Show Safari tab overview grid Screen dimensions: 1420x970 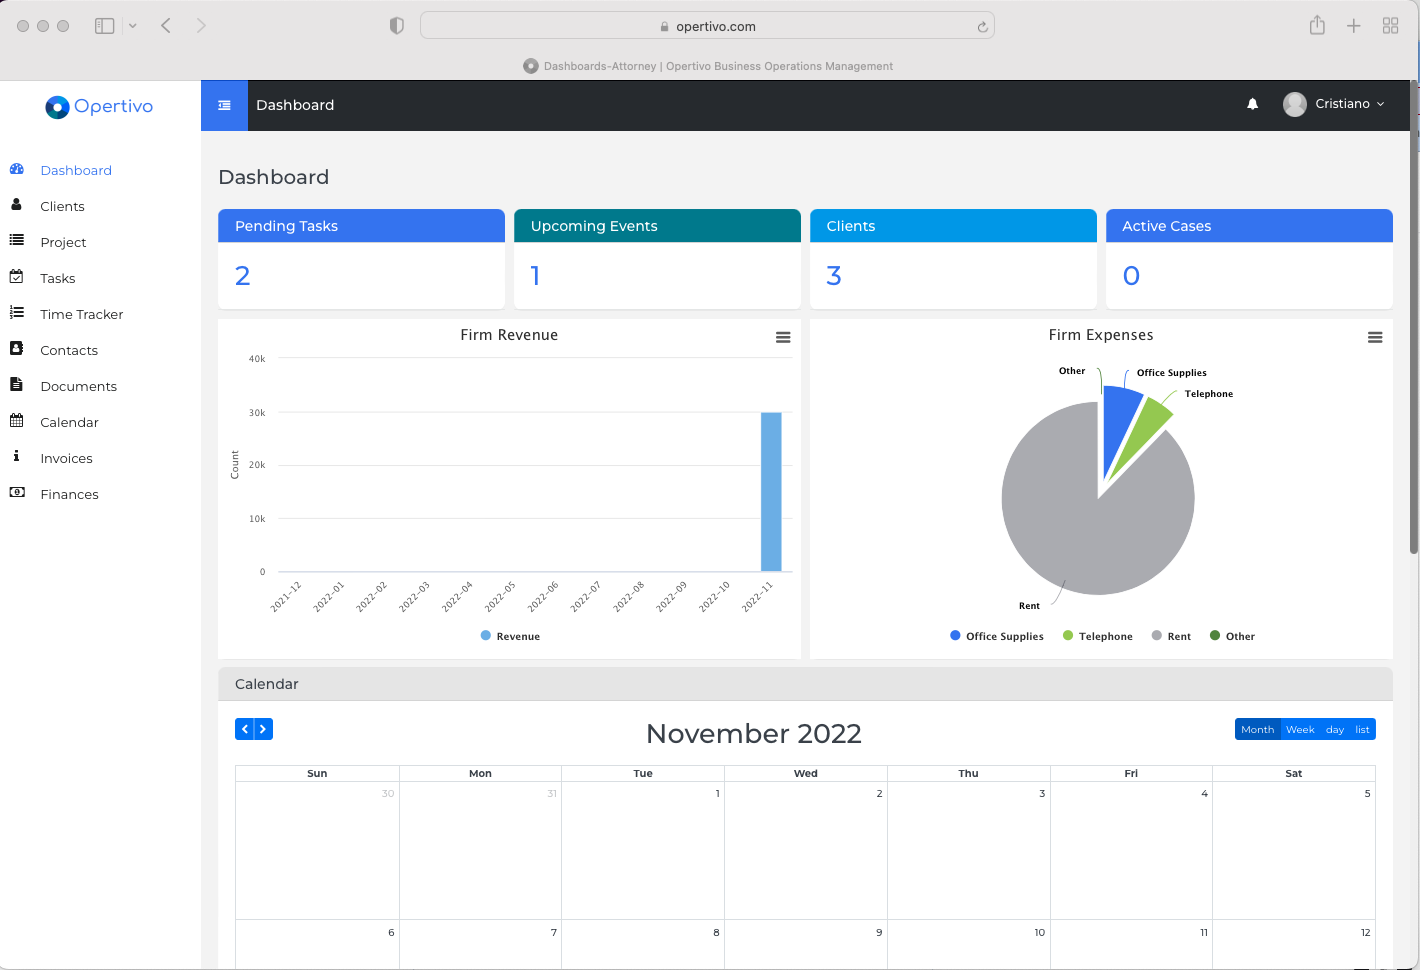1390,26
